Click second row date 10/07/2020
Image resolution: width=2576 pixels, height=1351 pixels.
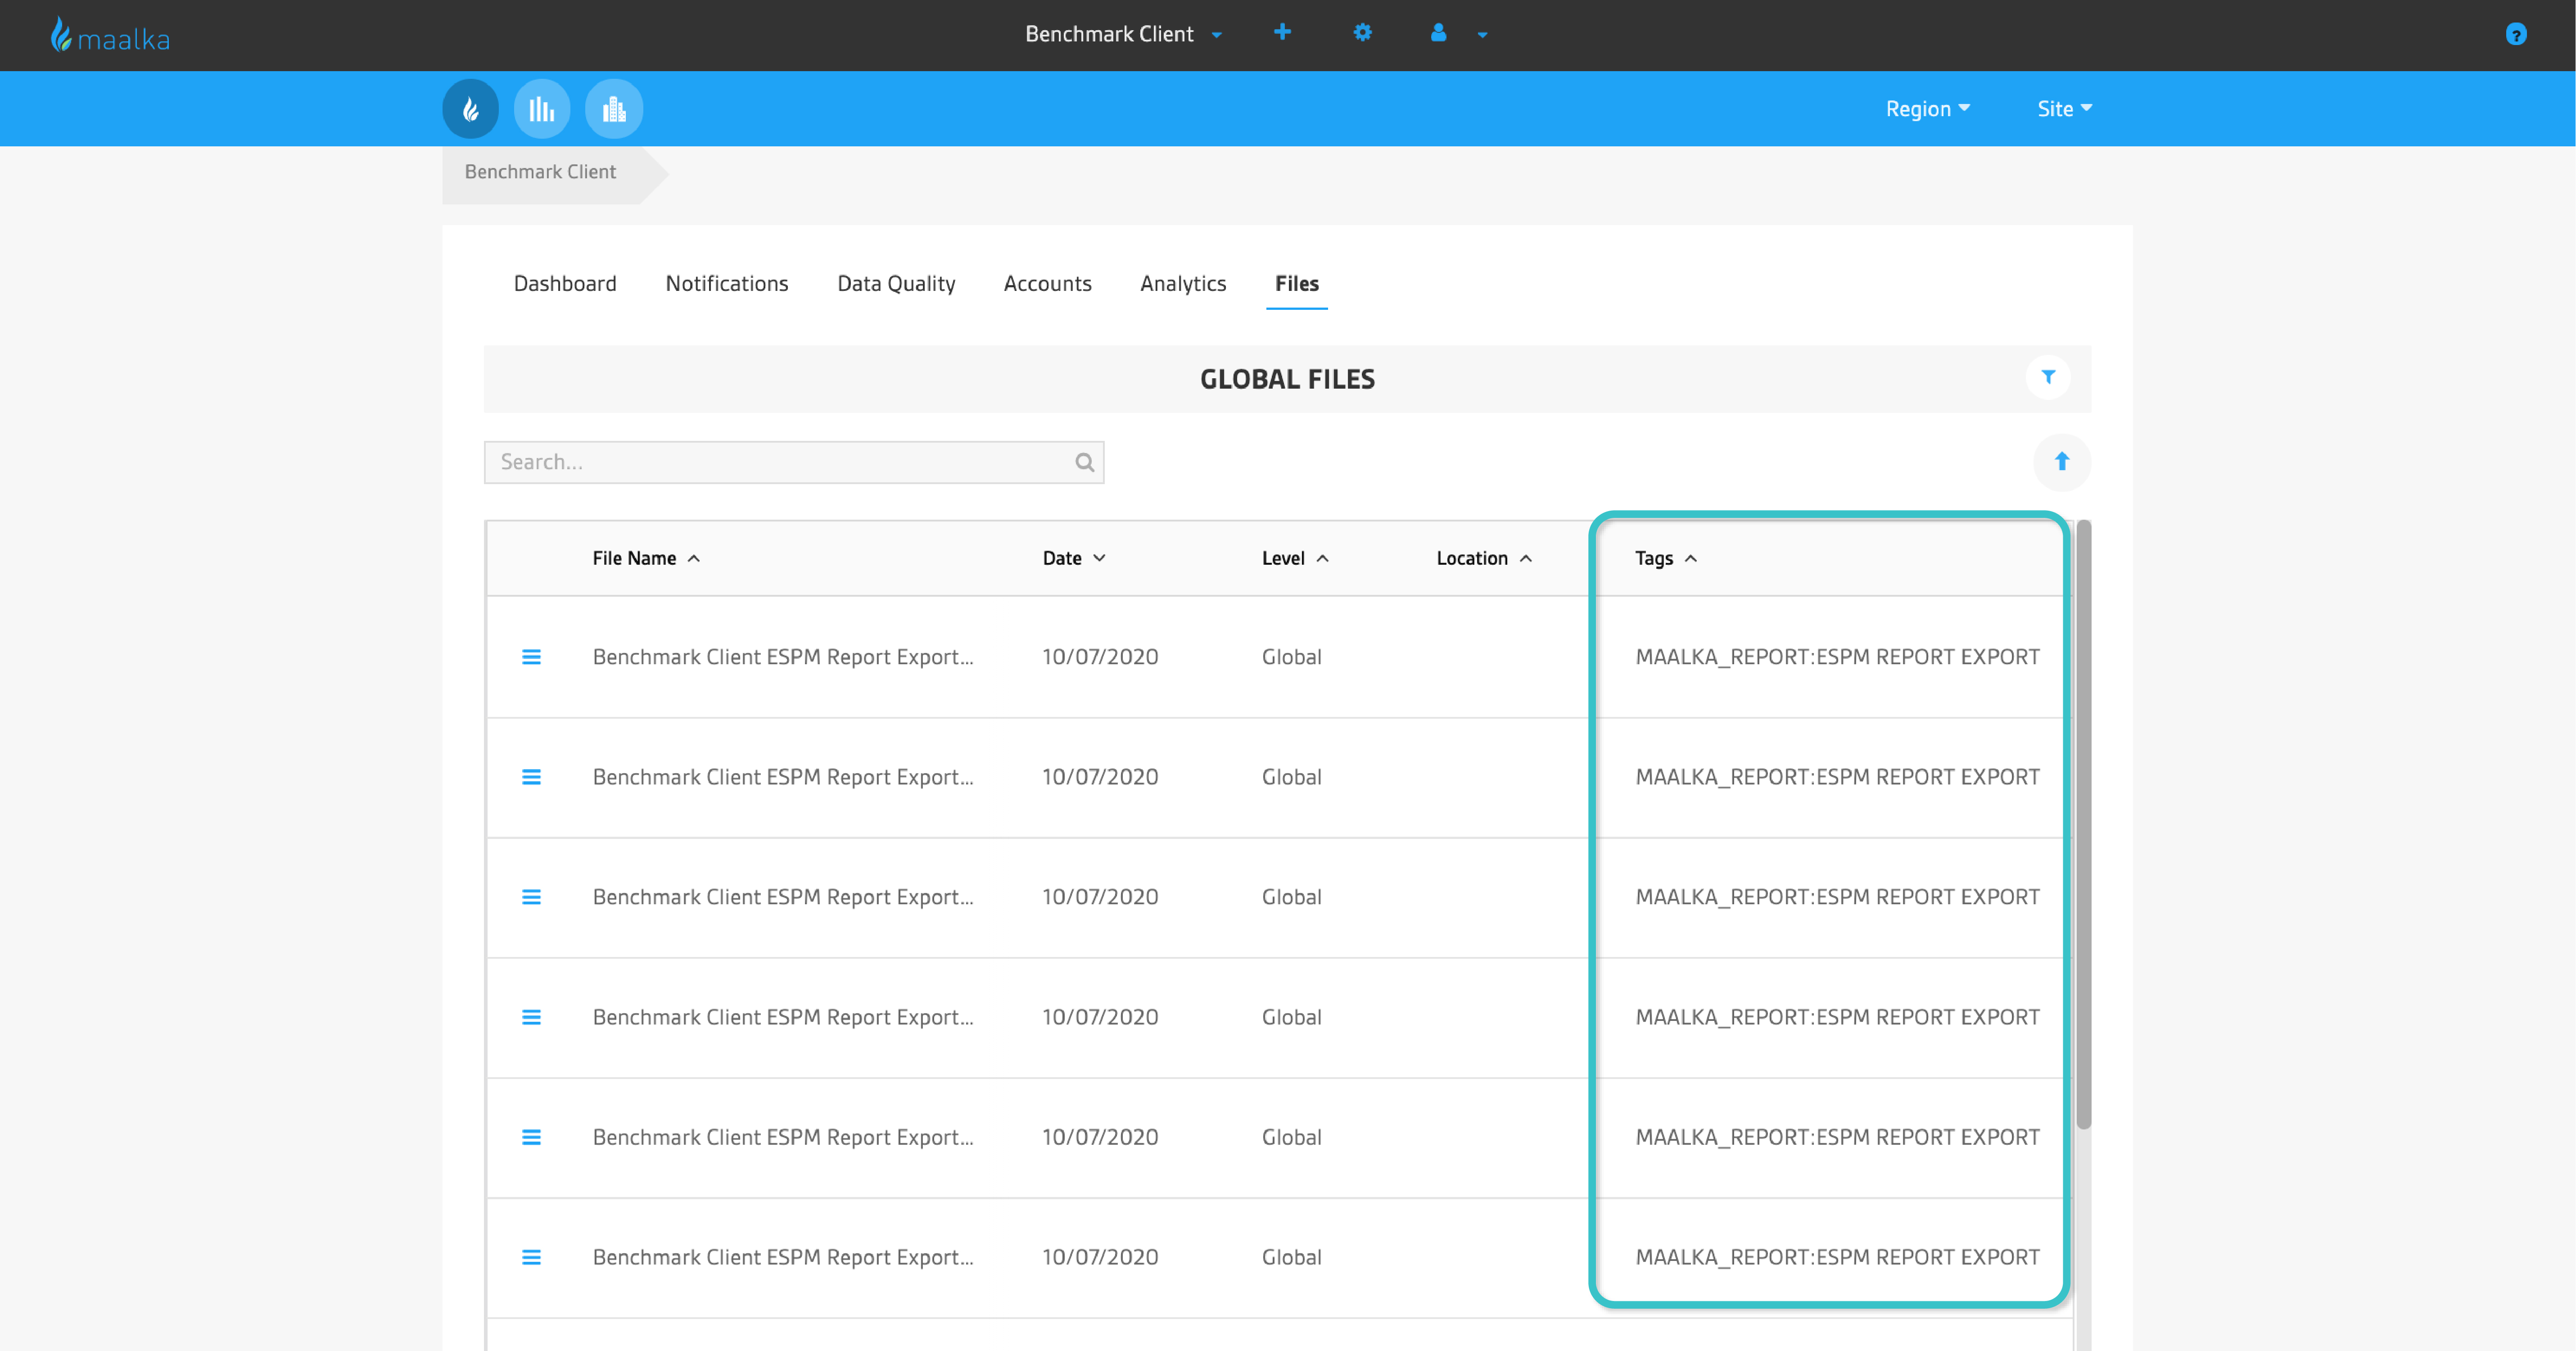(x=1100, y=777)
